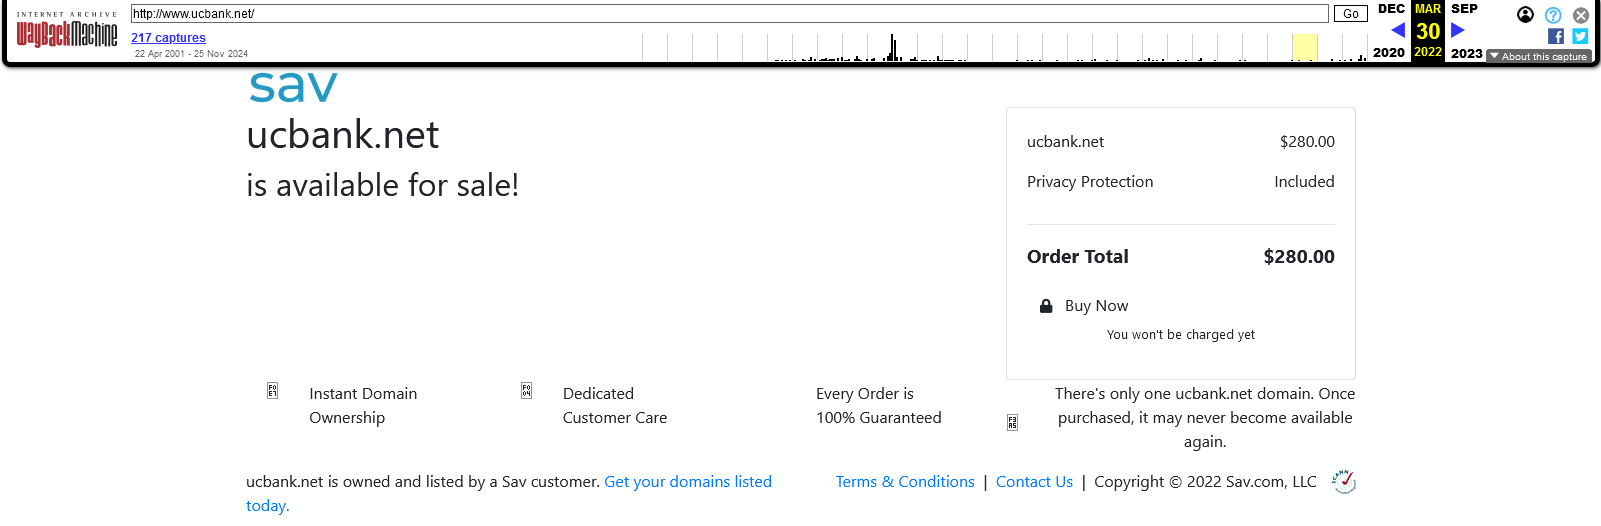Click the Wayback Machine logo
The height and width of the screenshot is (526, 1601).
tap(66, 30)
